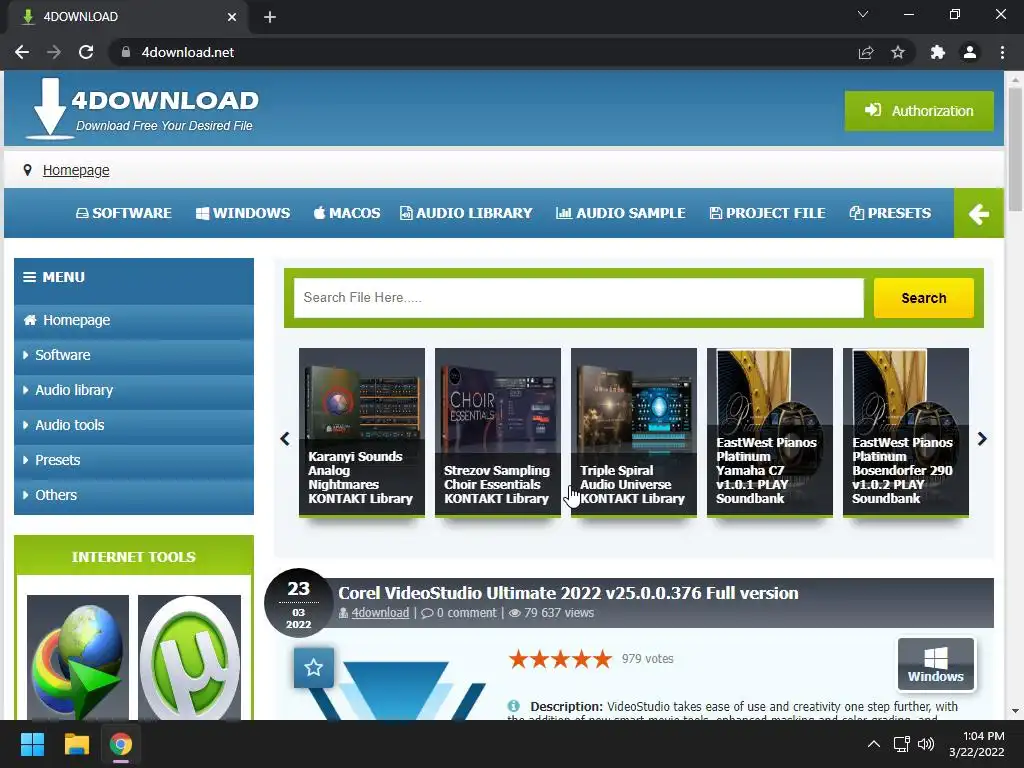
Task: Open the WINDOWS navigation menu
Action: (x=243, y=213)
